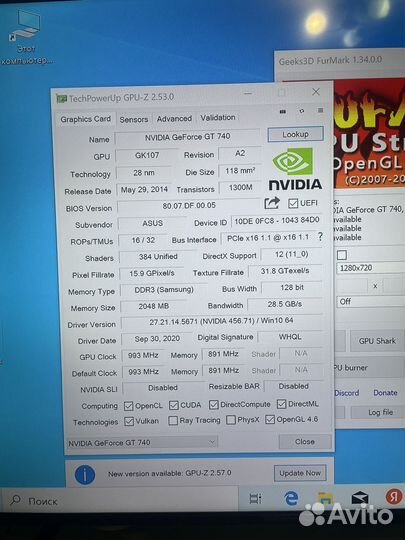Click the Die Size value 118 mm²
The width and height of the screenshot is (405, 540).
(x=240, y=170)
